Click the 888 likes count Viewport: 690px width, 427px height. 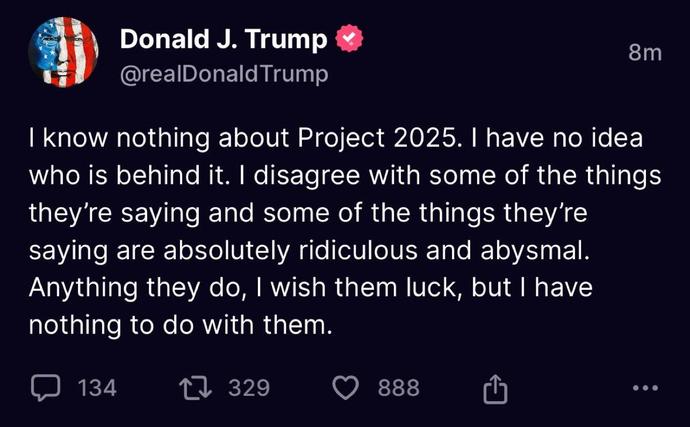399,388
